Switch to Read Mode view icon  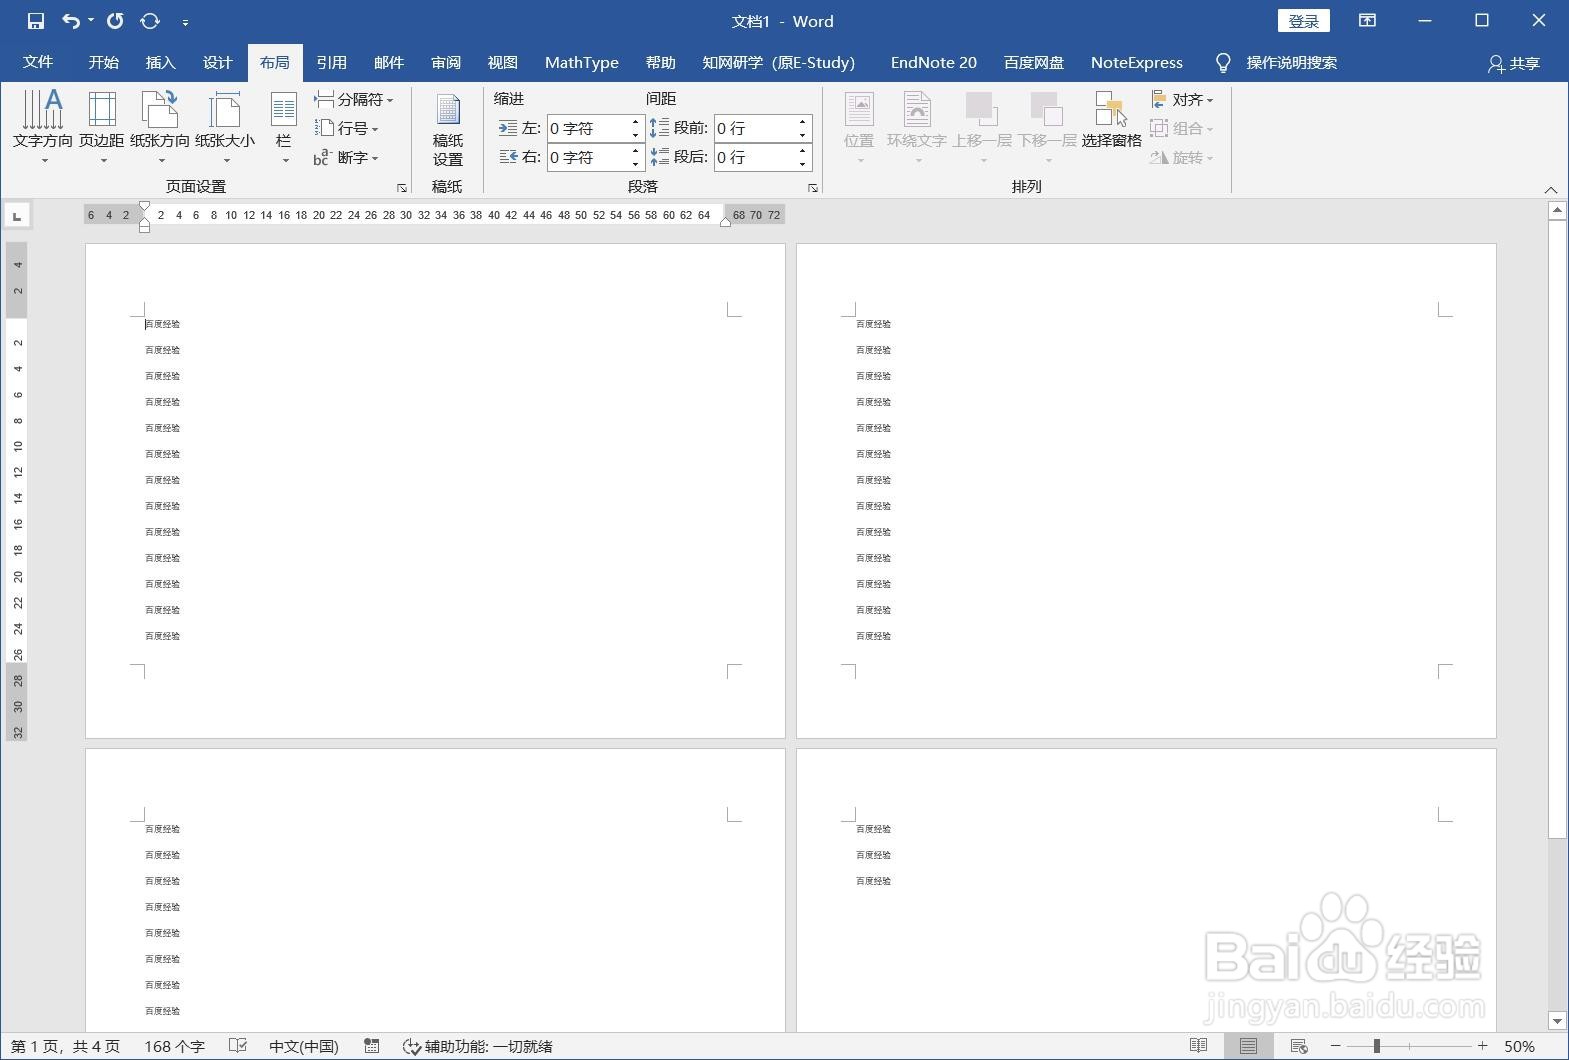[1198, 1046]
